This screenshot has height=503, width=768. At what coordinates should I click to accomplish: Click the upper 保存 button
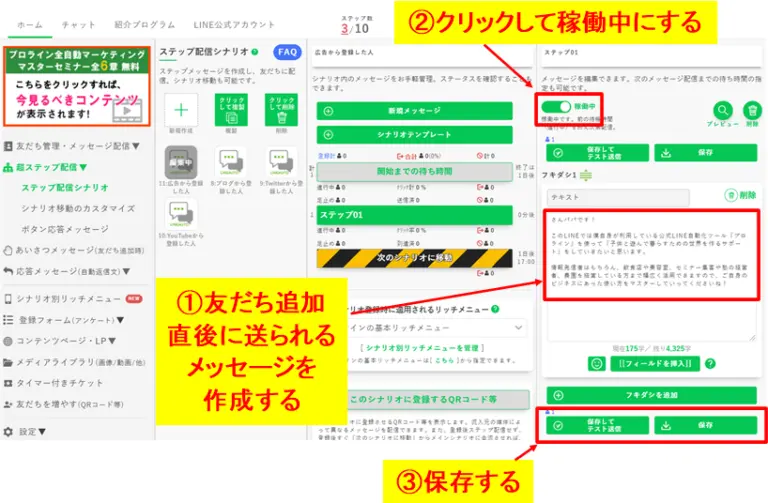[706, 153]
